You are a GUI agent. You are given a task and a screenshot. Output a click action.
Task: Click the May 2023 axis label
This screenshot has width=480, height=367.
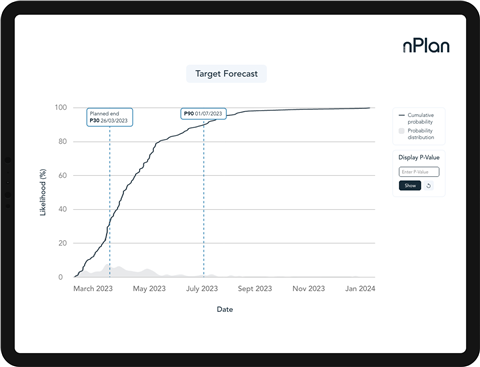click(x=149, y=289)
